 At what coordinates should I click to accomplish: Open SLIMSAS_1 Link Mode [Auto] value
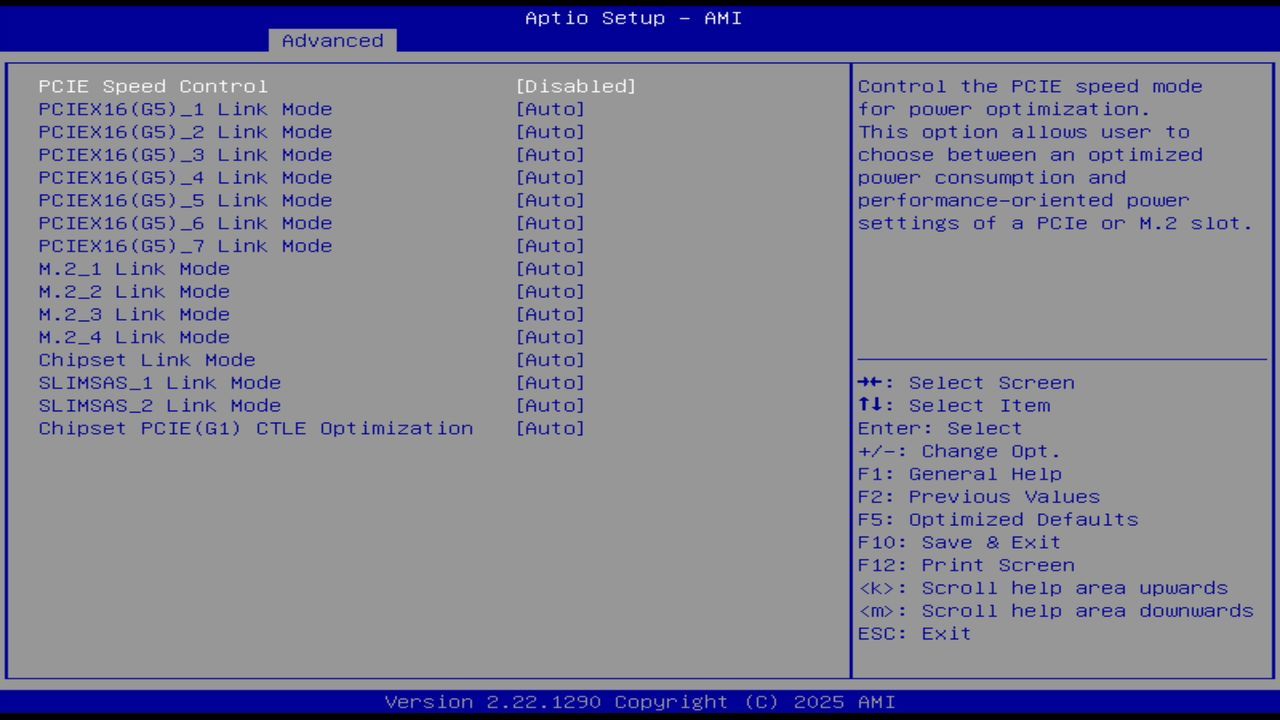pyautogui.click(x=549, y=383)
